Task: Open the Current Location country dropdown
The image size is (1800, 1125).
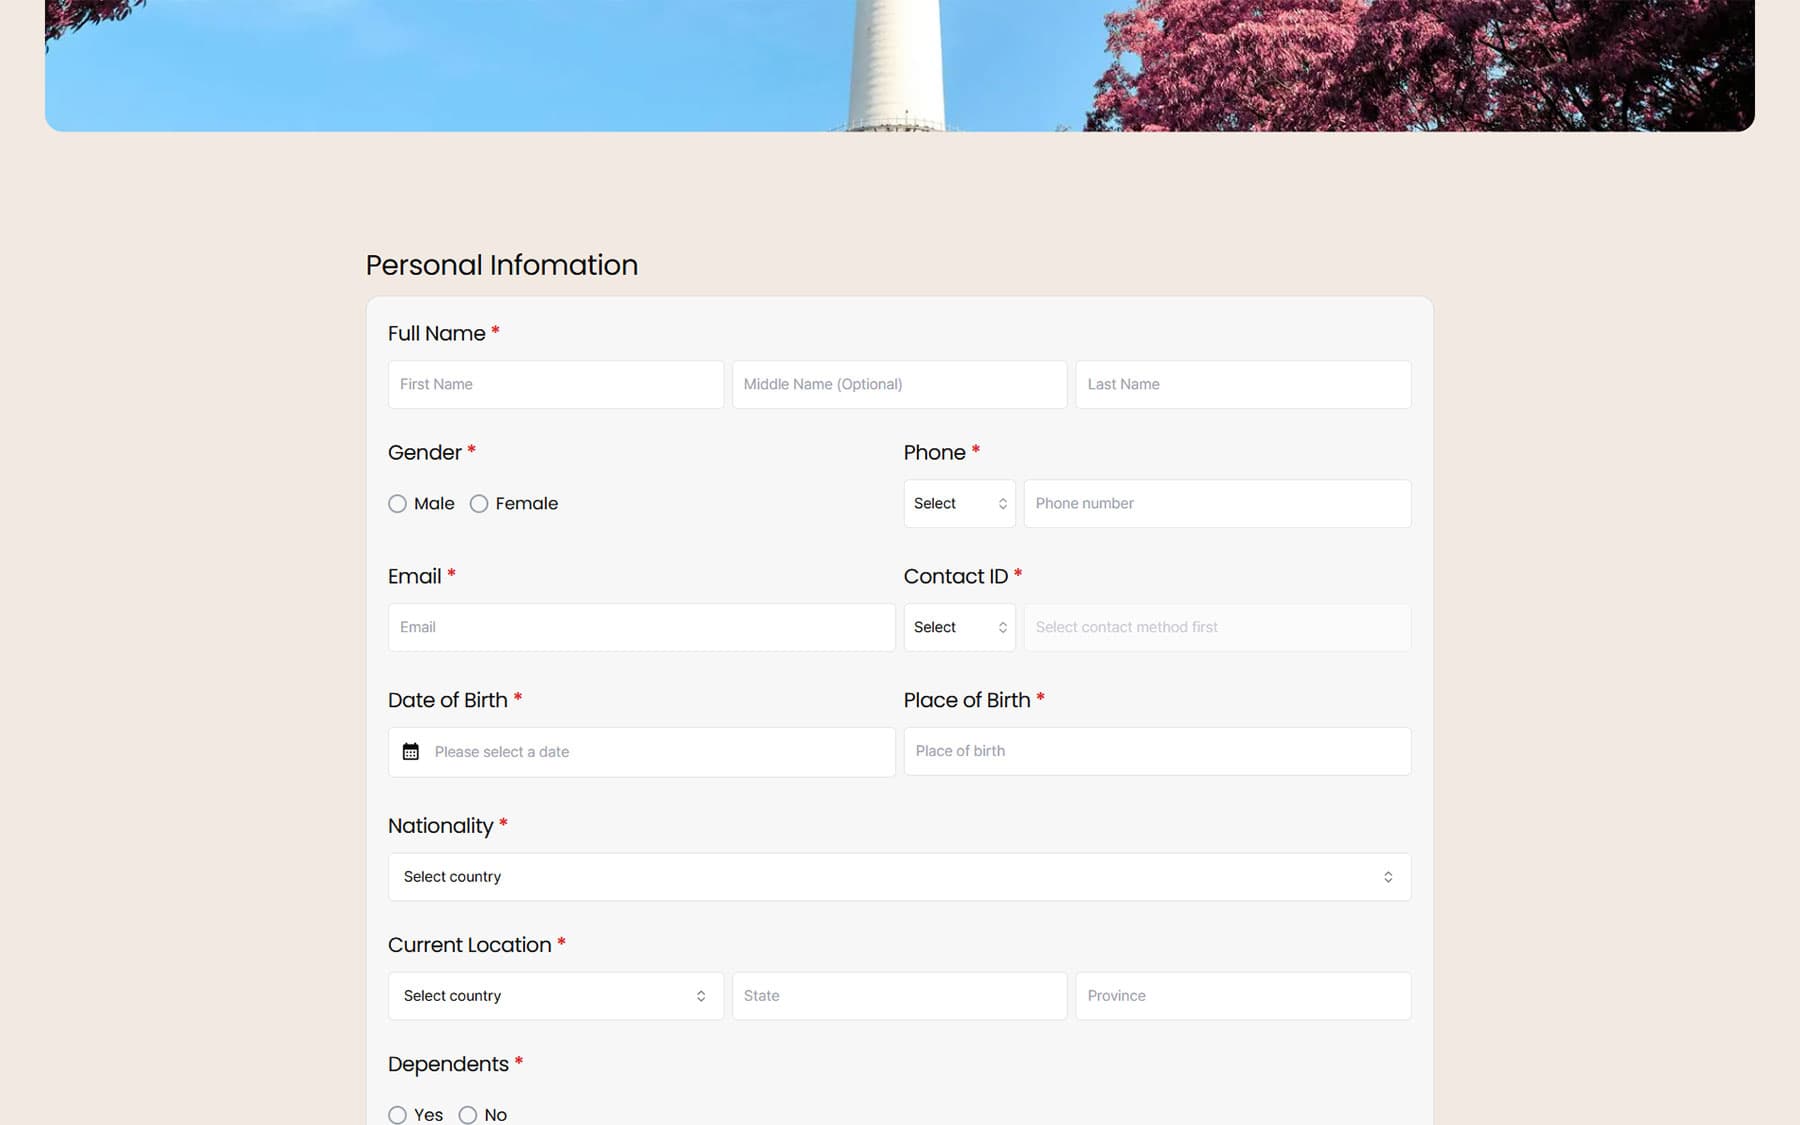Action: click(555, 996)
